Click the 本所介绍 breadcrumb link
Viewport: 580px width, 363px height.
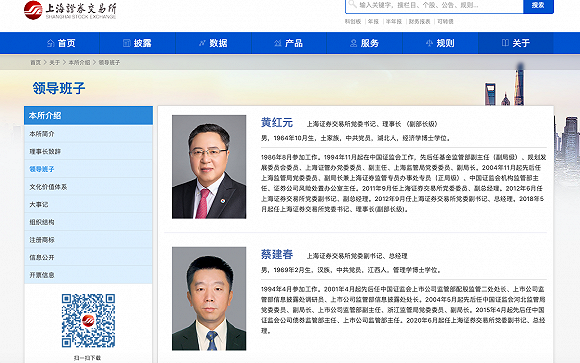point(79,63)
